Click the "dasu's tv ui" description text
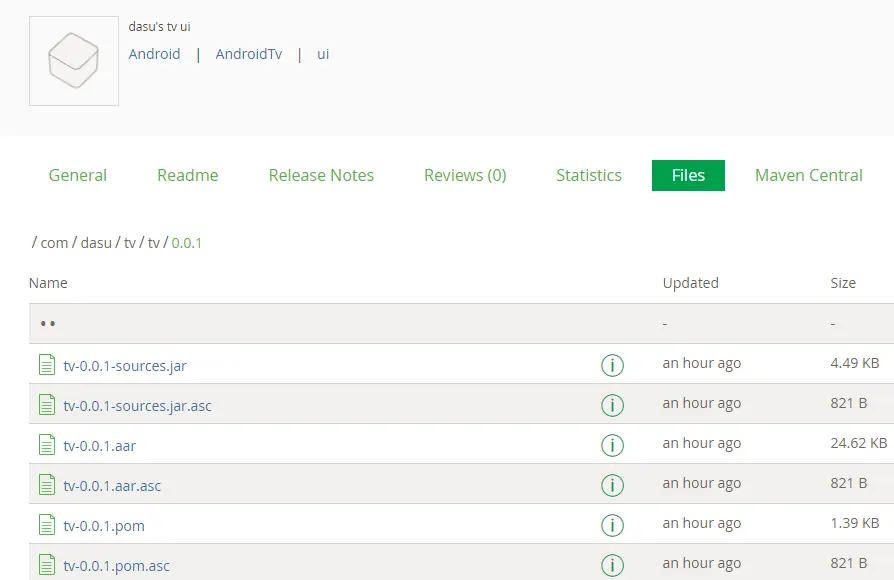 [160, 26]
